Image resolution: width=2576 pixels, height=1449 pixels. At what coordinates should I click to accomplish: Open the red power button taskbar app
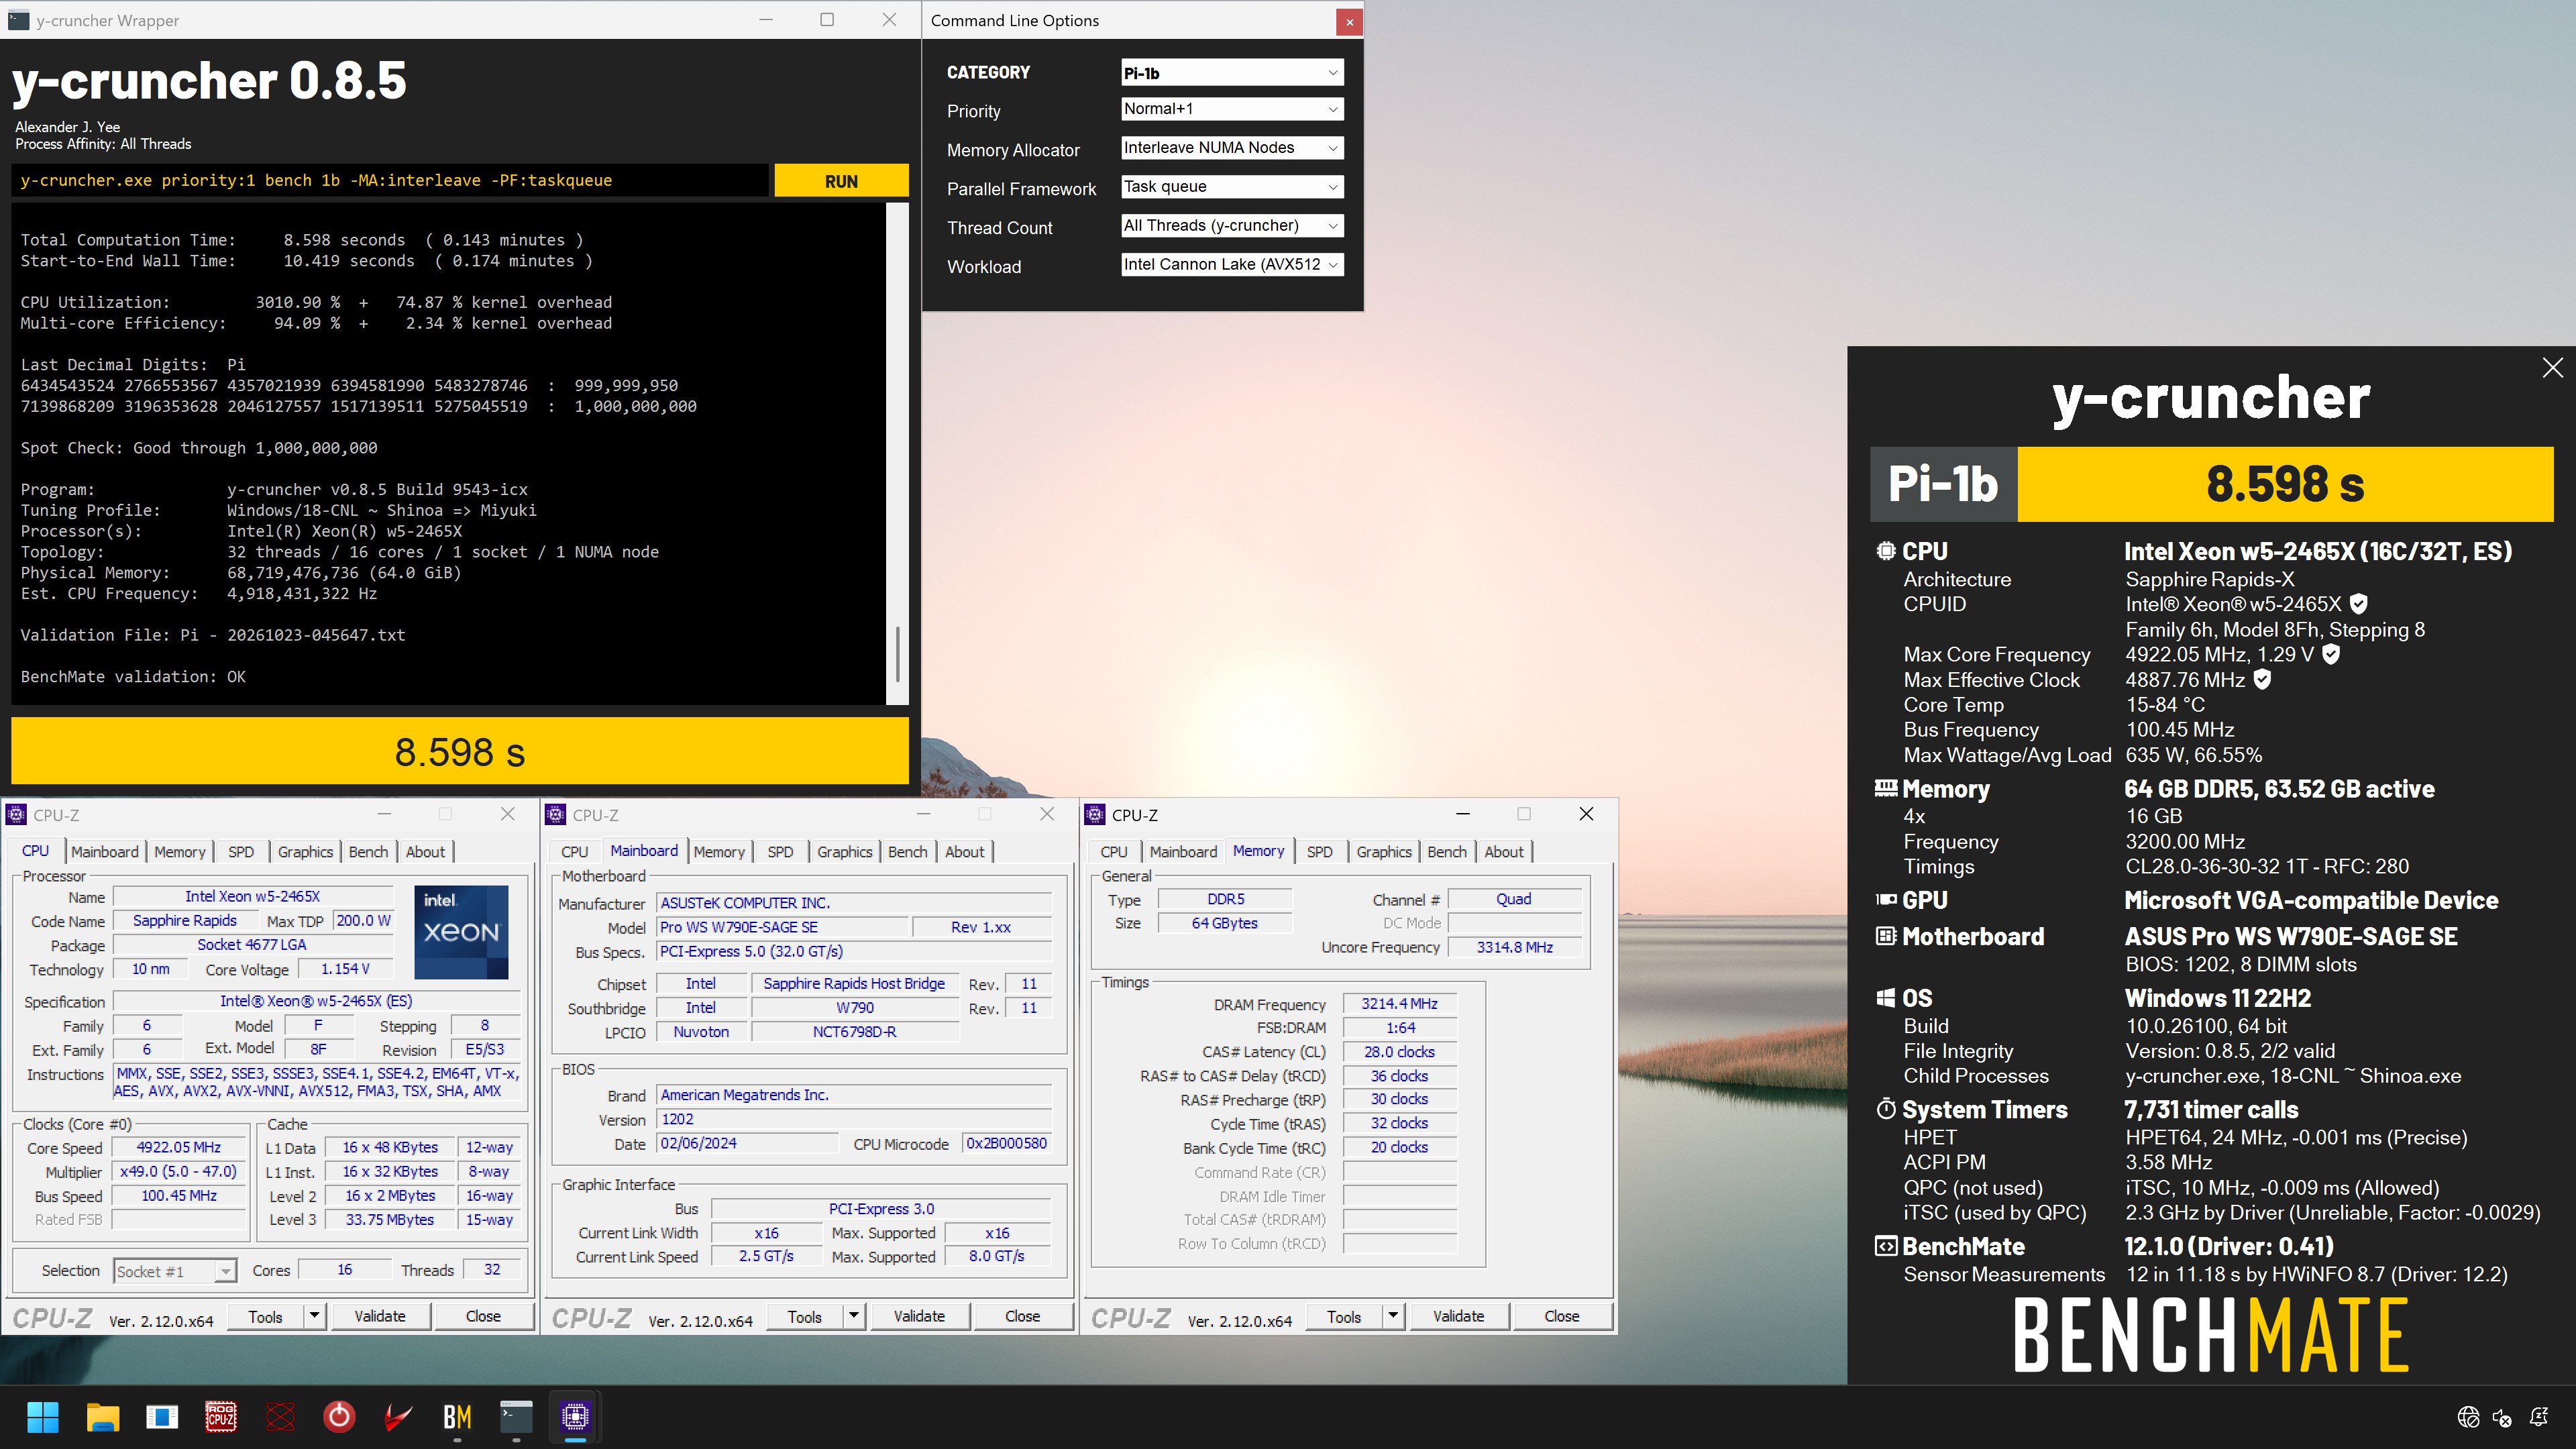[x=339, y=1416]
